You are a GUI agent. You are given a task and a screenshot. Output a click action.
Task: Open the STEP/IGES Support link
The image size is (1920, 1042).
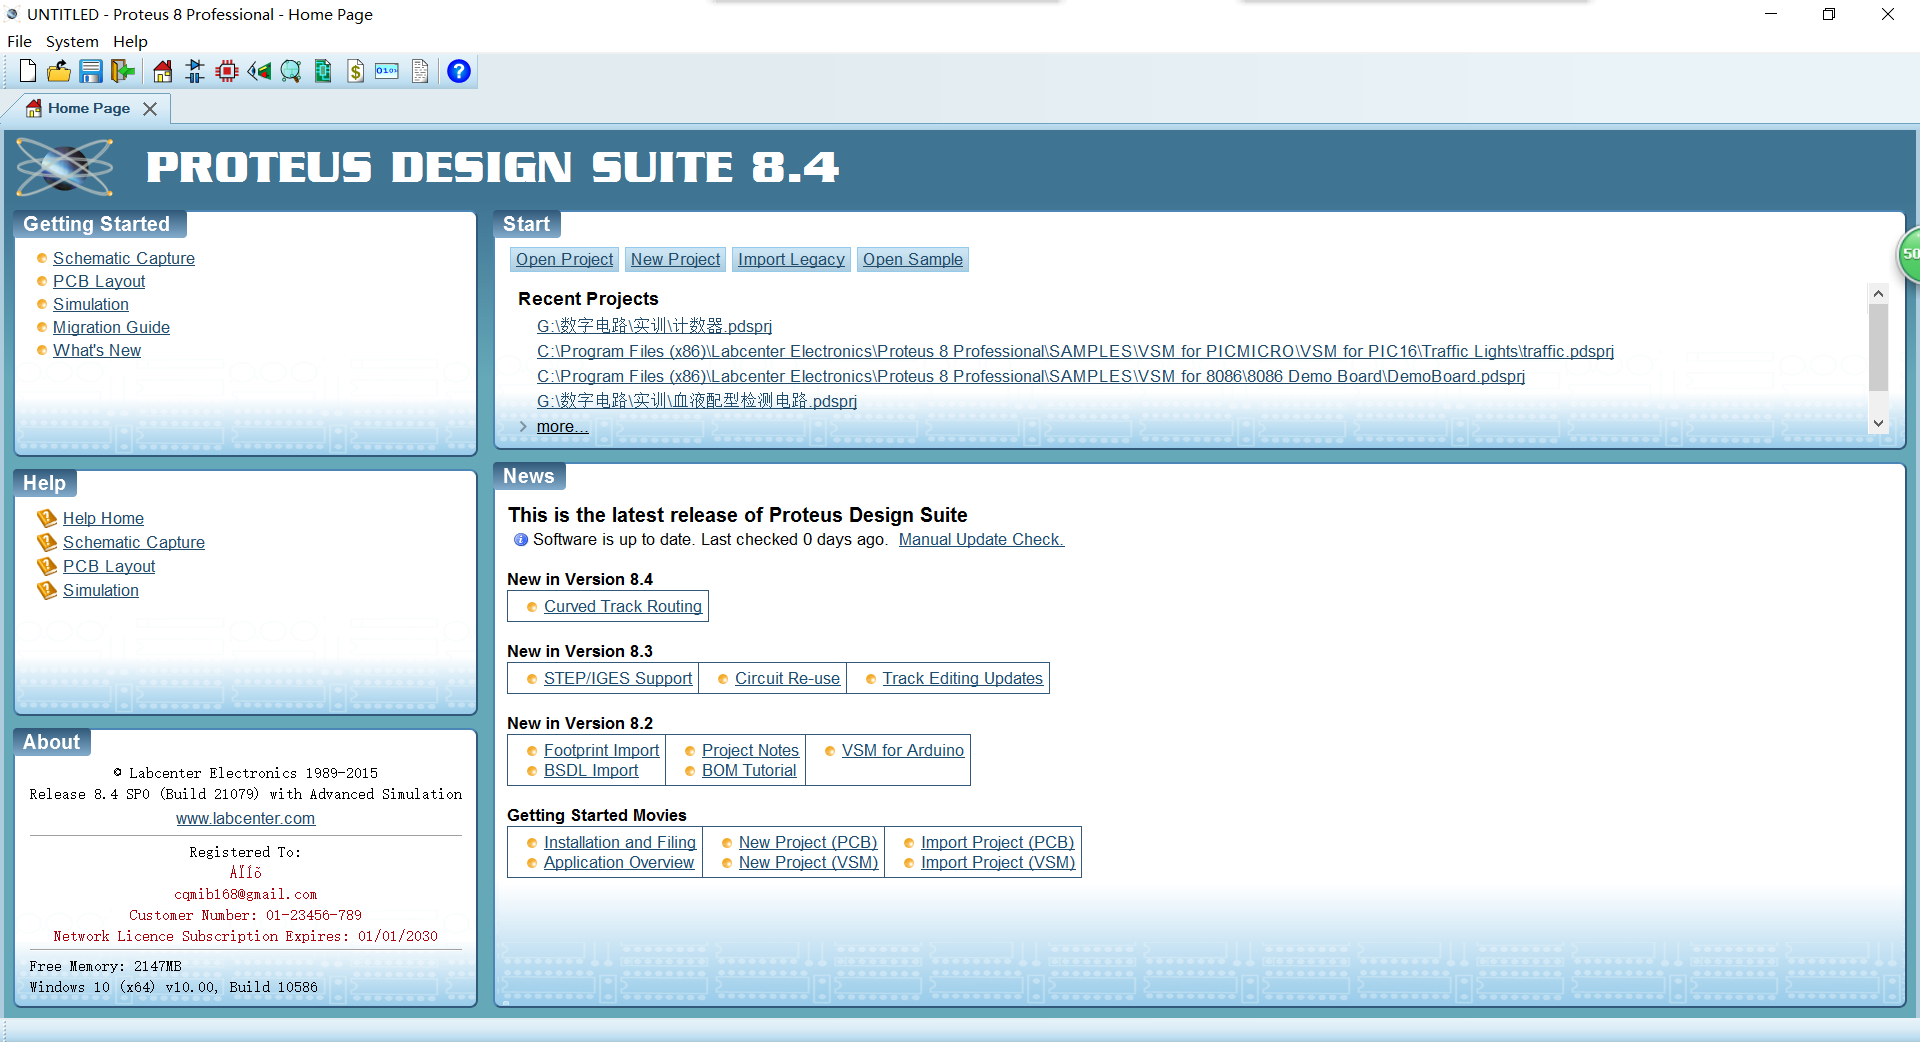click(x=618, y=678)
